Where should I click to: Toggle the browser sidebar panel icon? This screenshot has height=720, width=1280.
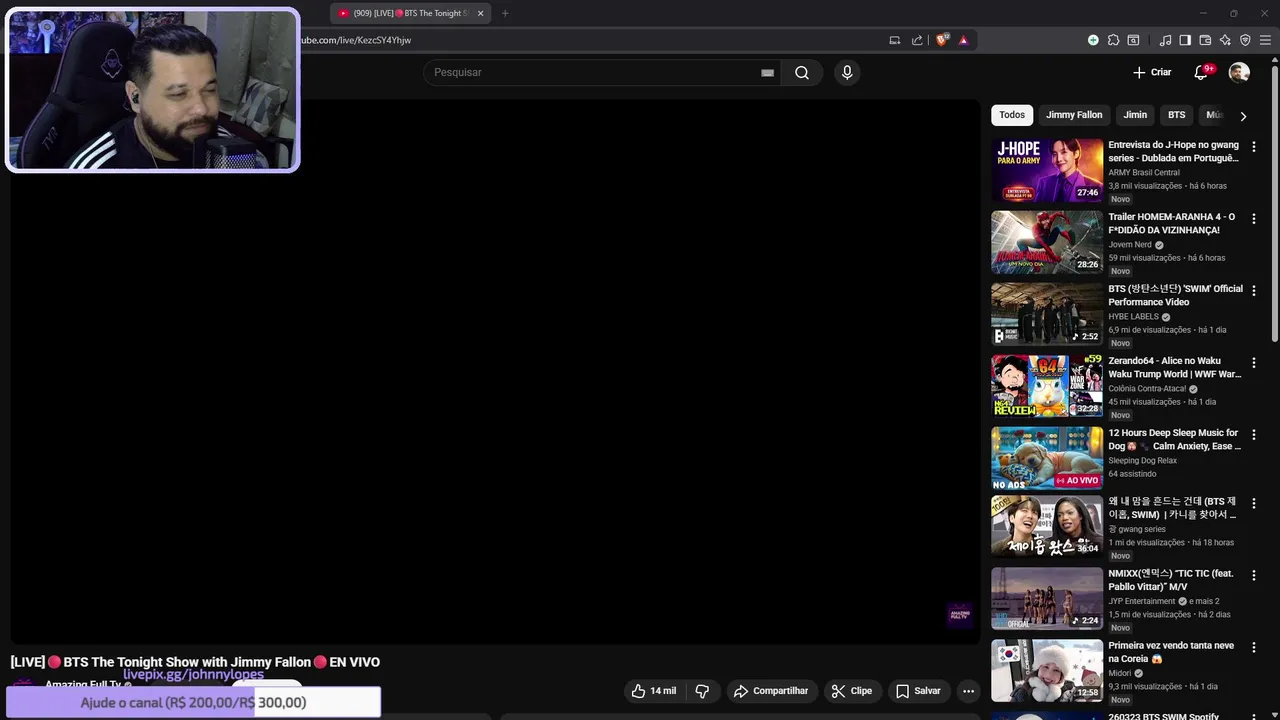(1185, 40)
